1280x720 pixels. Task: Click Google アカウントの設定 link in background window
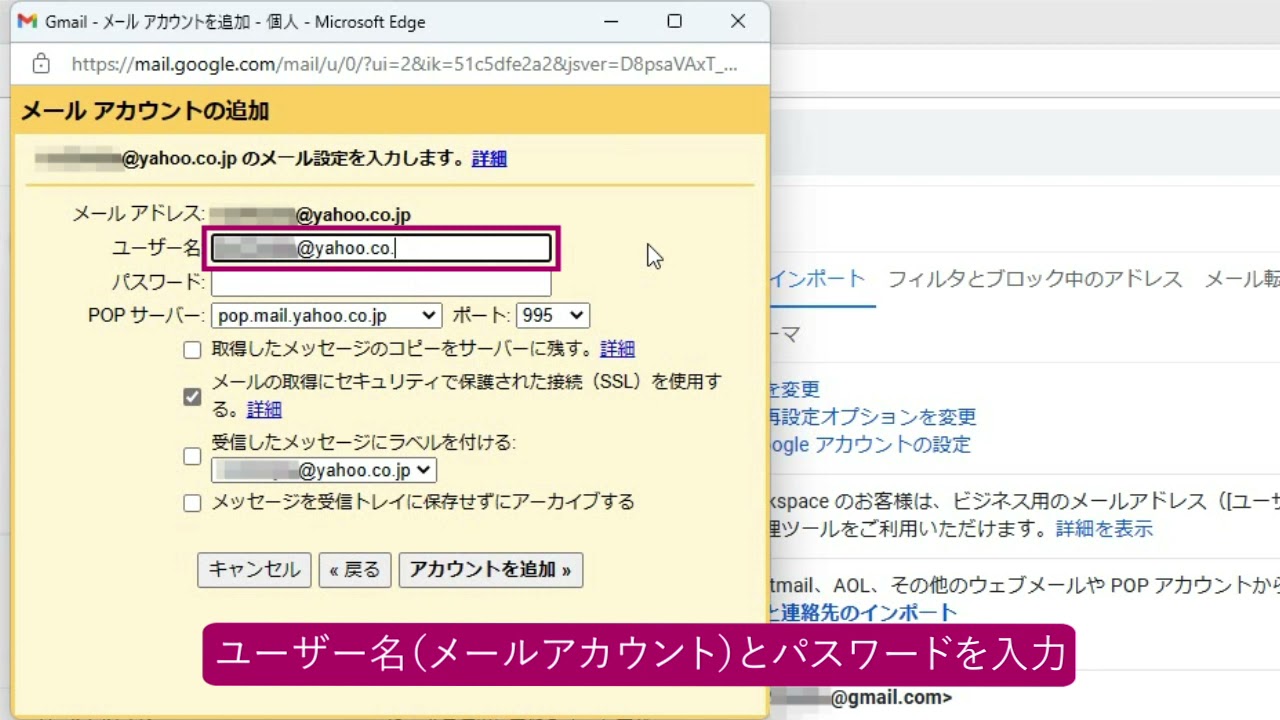869,444
